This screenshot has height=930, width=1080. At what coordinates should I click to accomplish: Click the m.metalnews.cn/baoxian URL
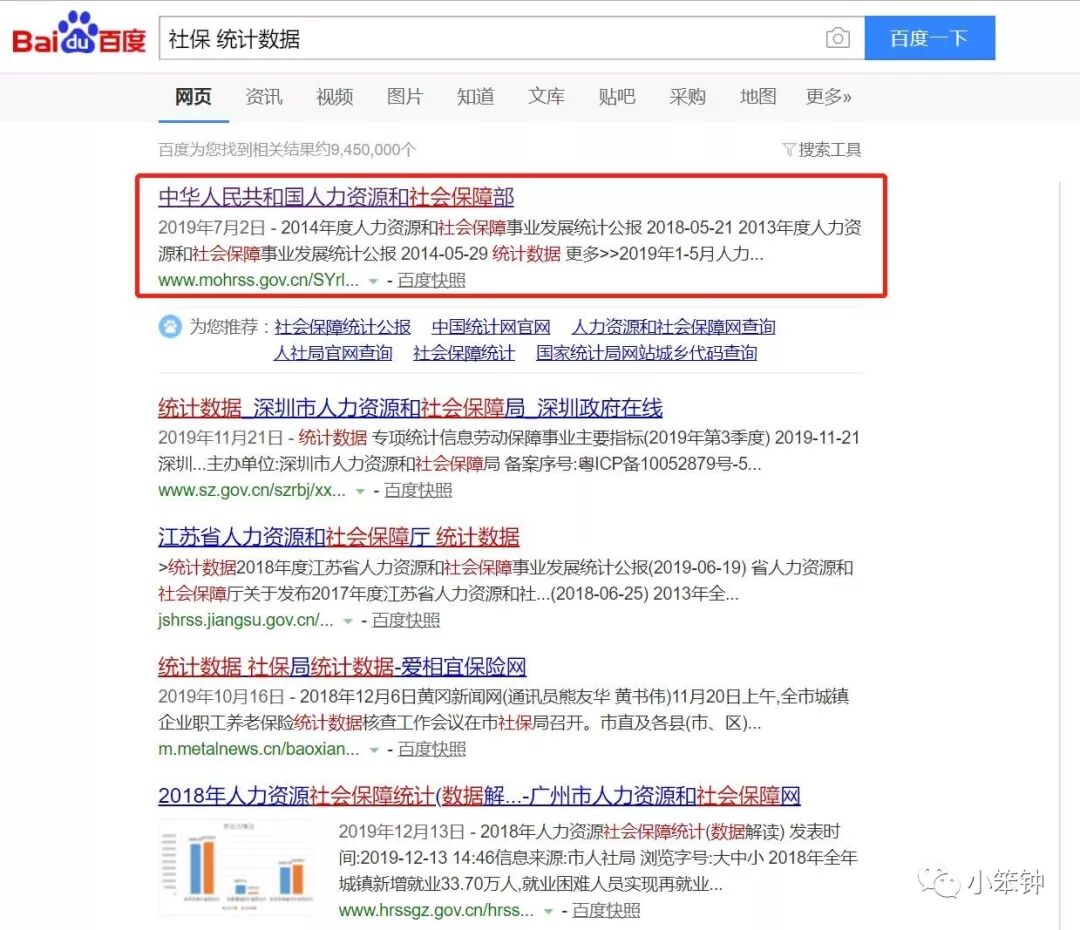[x=259, y=749]
